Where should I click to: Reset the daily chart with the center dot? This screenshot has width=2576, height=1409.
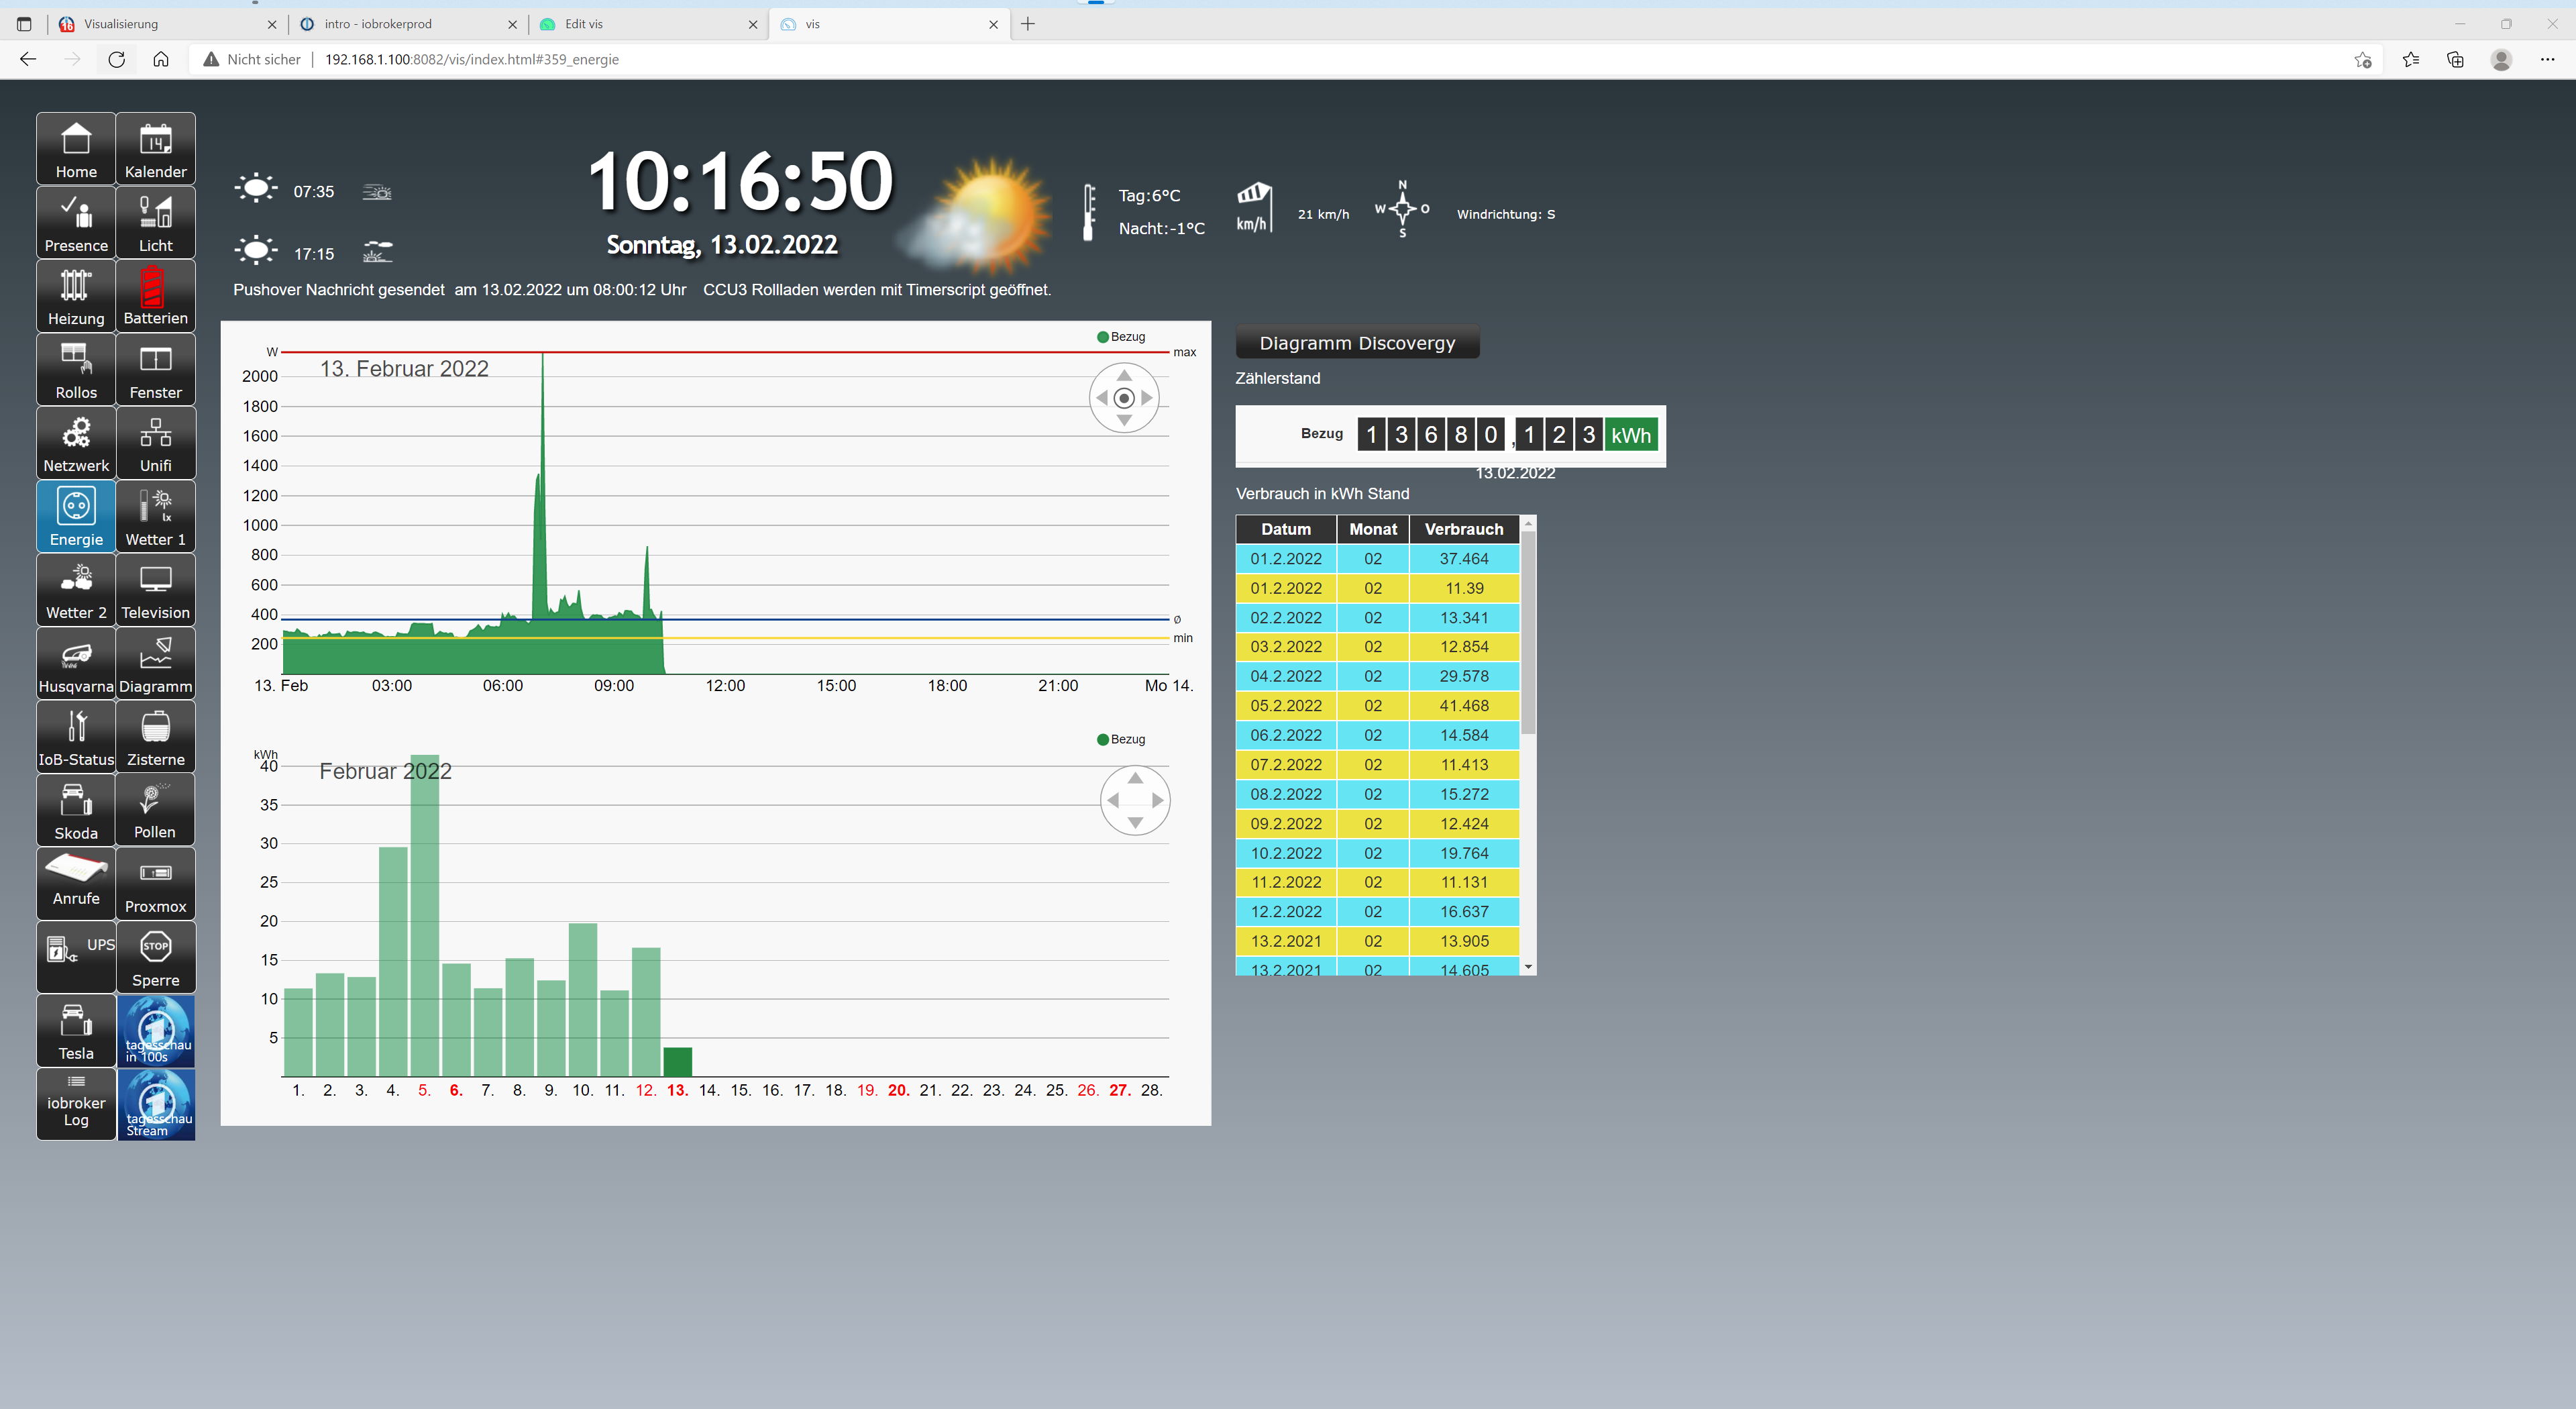[1124, 398]
